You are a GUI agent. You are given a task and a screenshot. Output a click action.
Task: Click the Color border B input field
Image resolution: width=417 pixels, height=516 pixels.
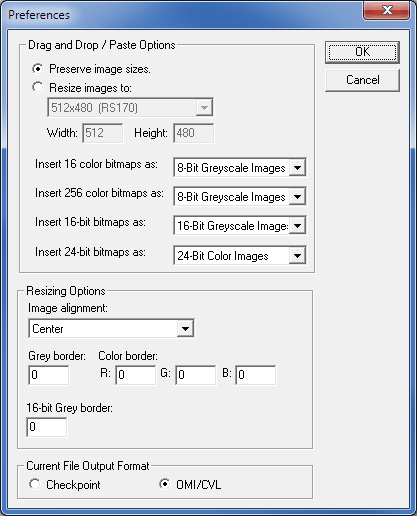(256, 375)
